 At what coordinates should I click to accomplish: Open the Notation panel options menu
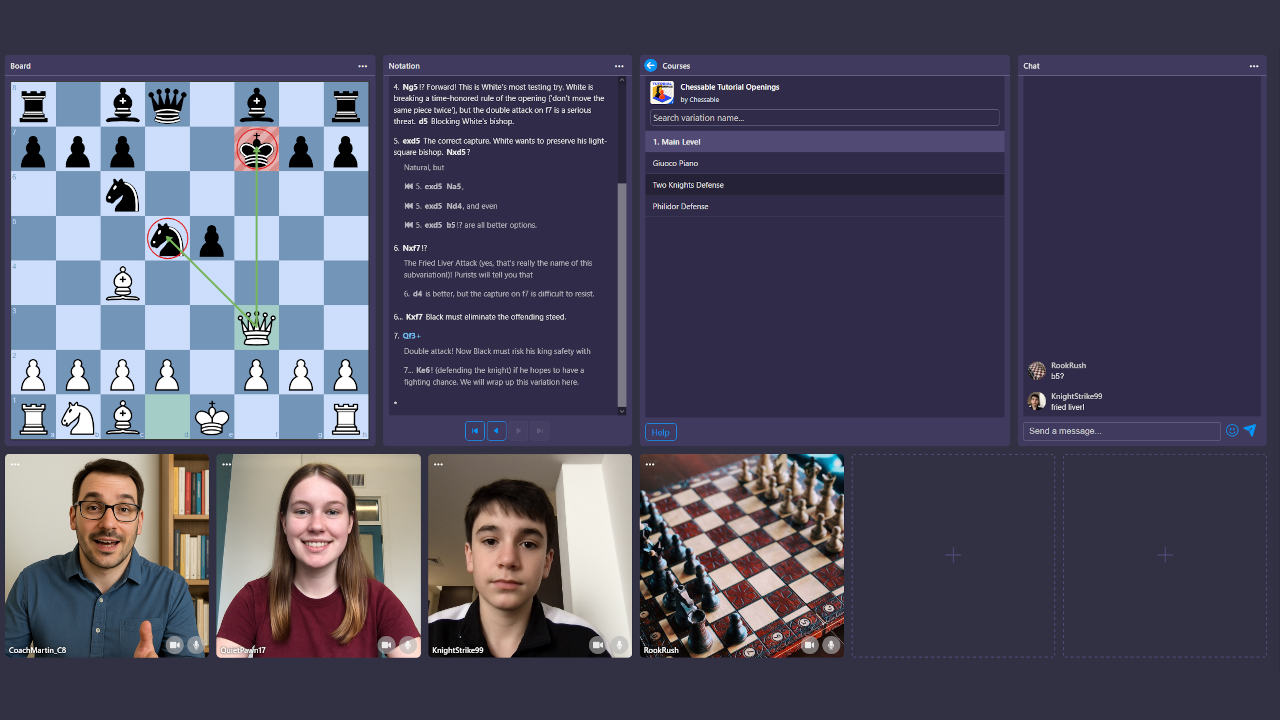pos(619,66)
